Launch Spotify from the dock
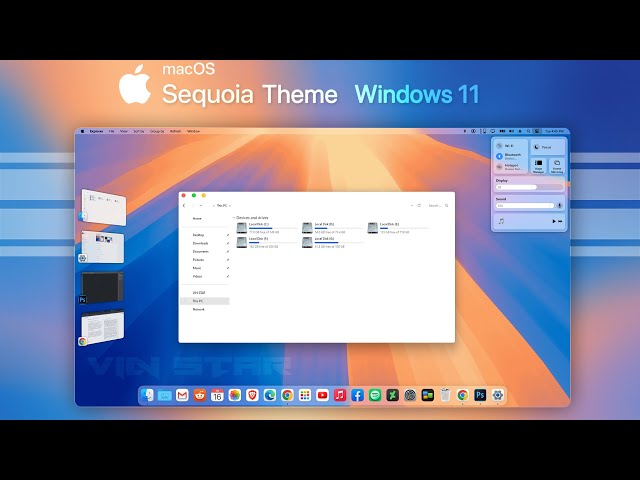 375,395
